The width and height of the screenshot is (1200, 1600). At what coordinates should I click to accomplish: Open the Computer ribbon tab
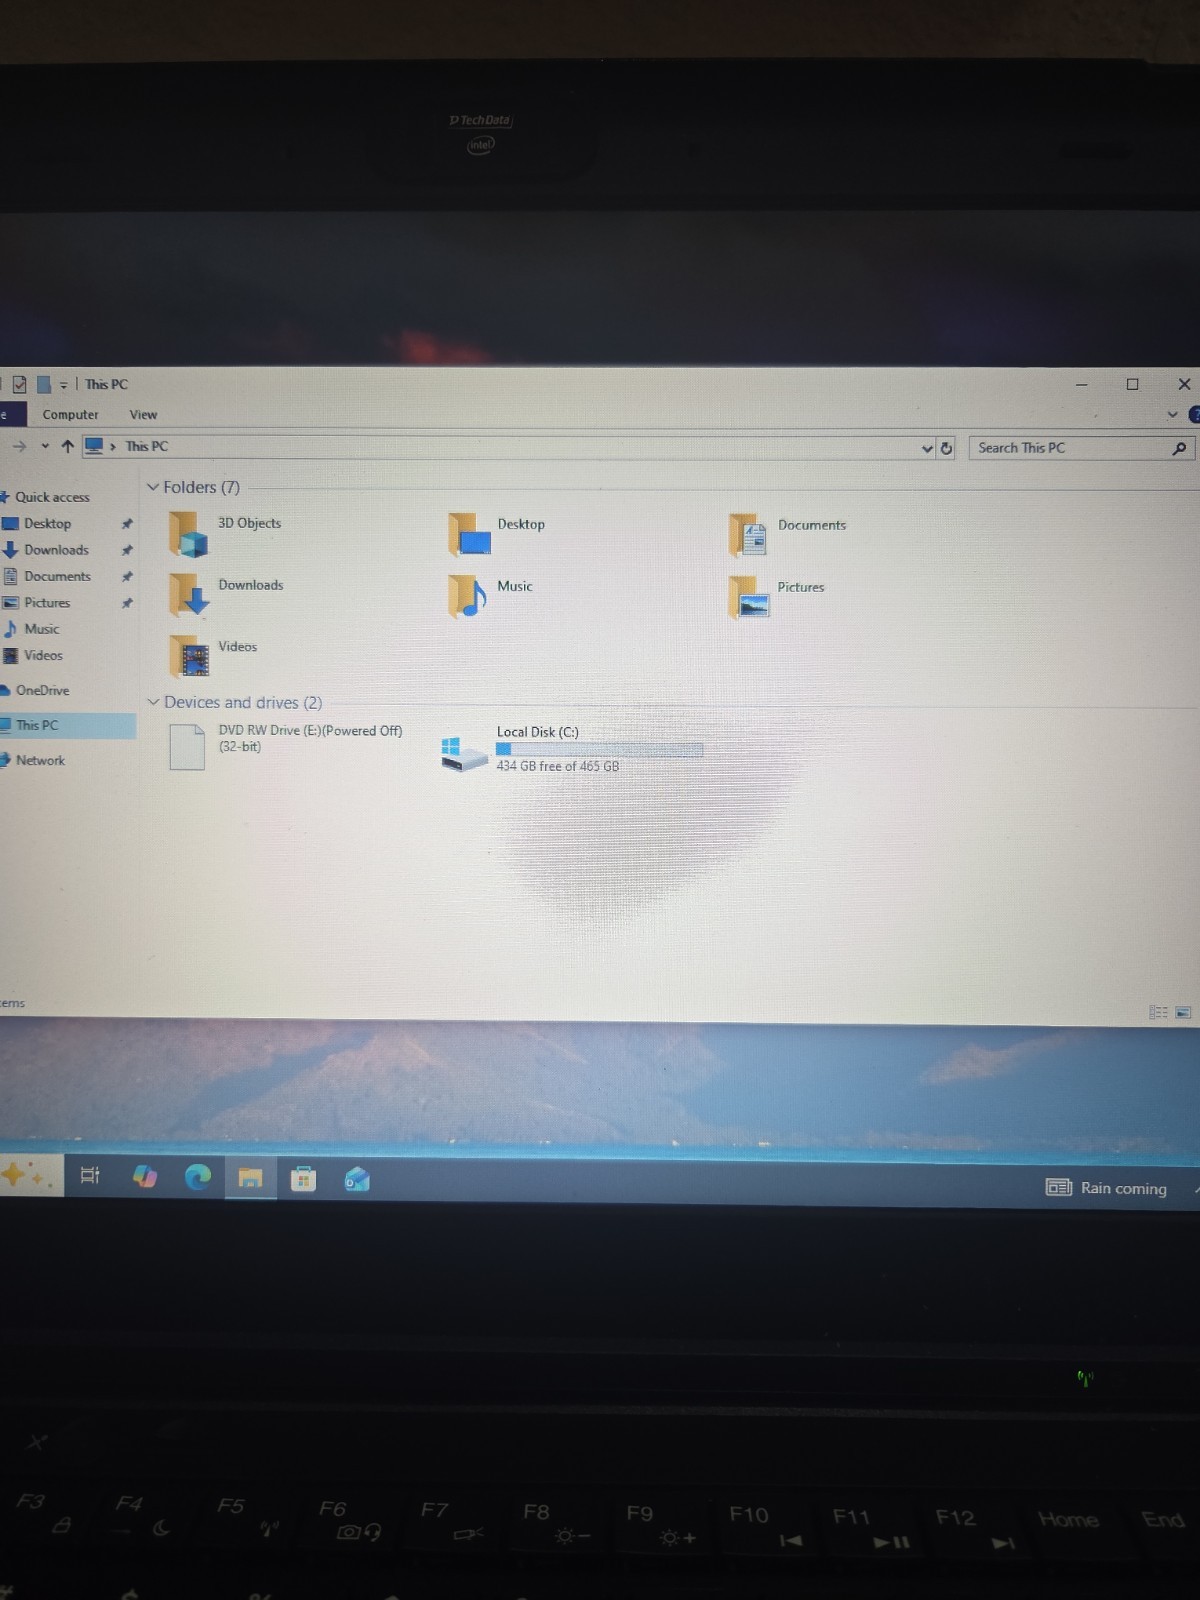70,414
